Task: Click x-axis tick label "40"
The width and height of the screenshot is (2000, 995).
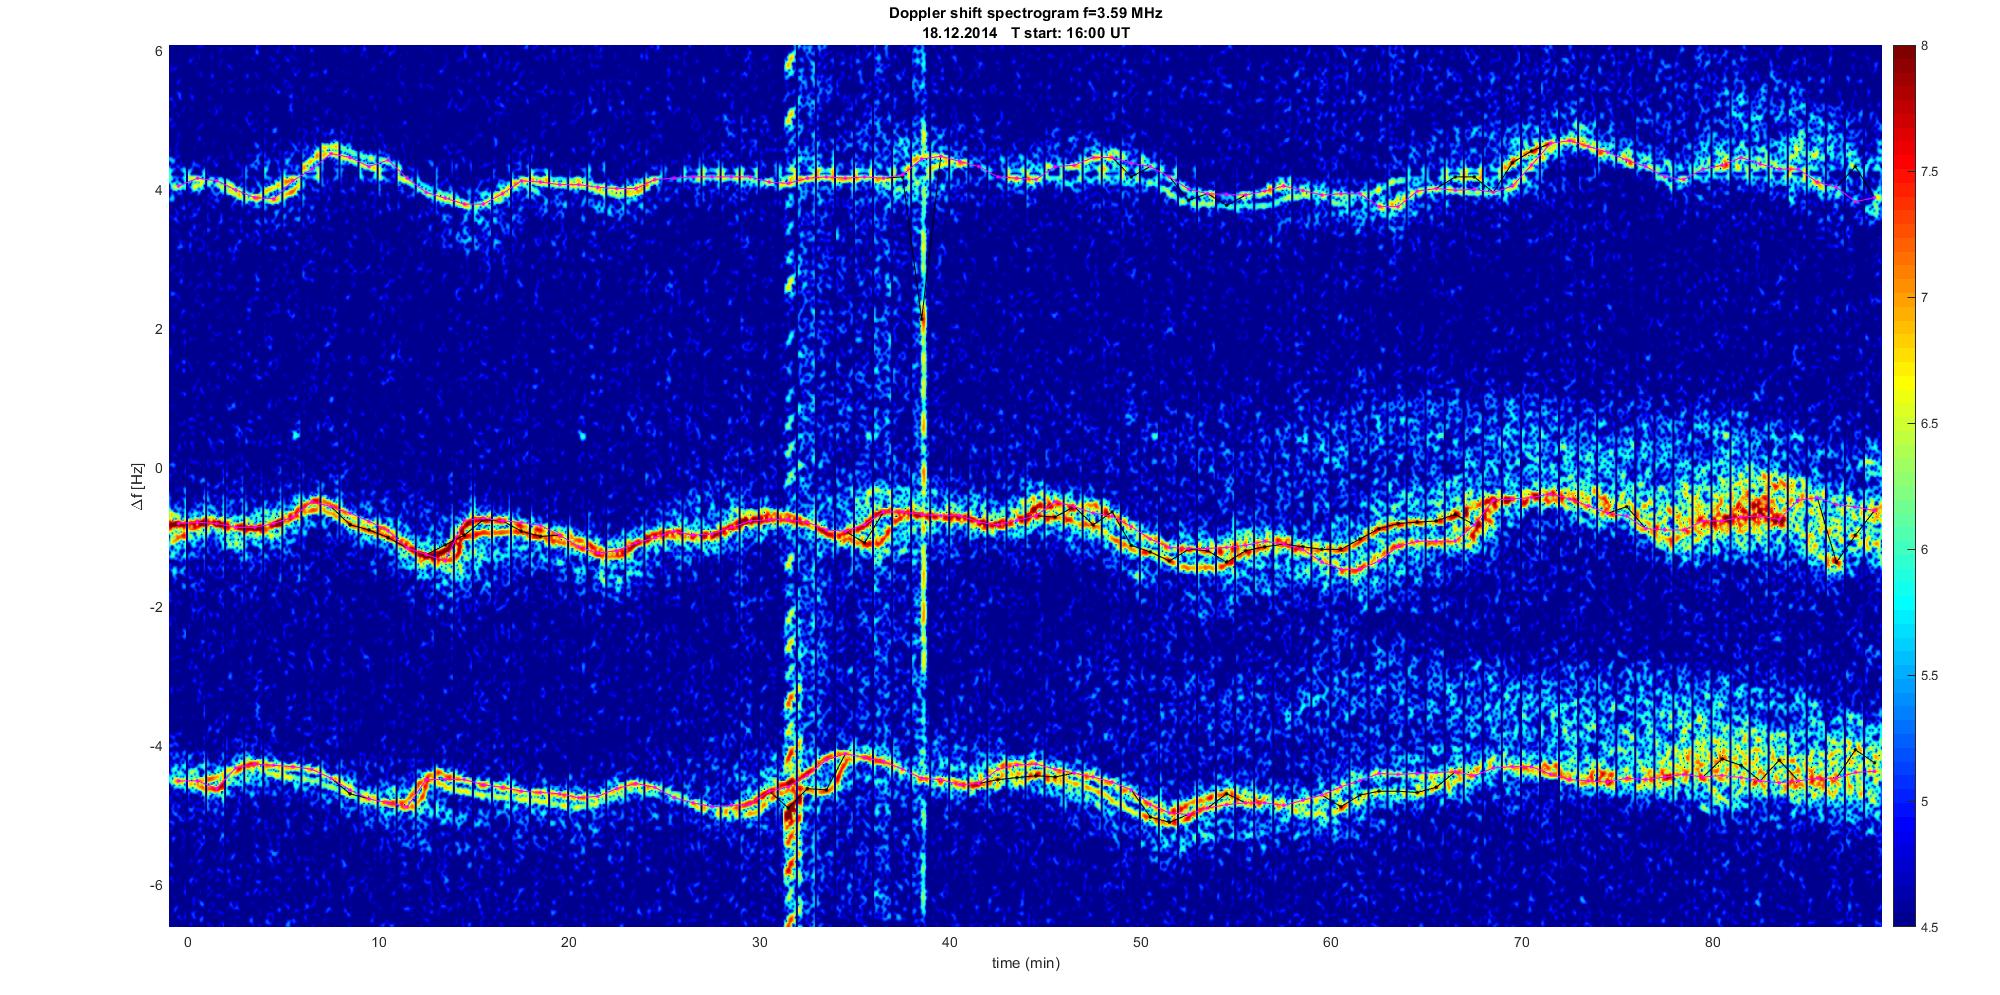Action: [x=950, y=942]
